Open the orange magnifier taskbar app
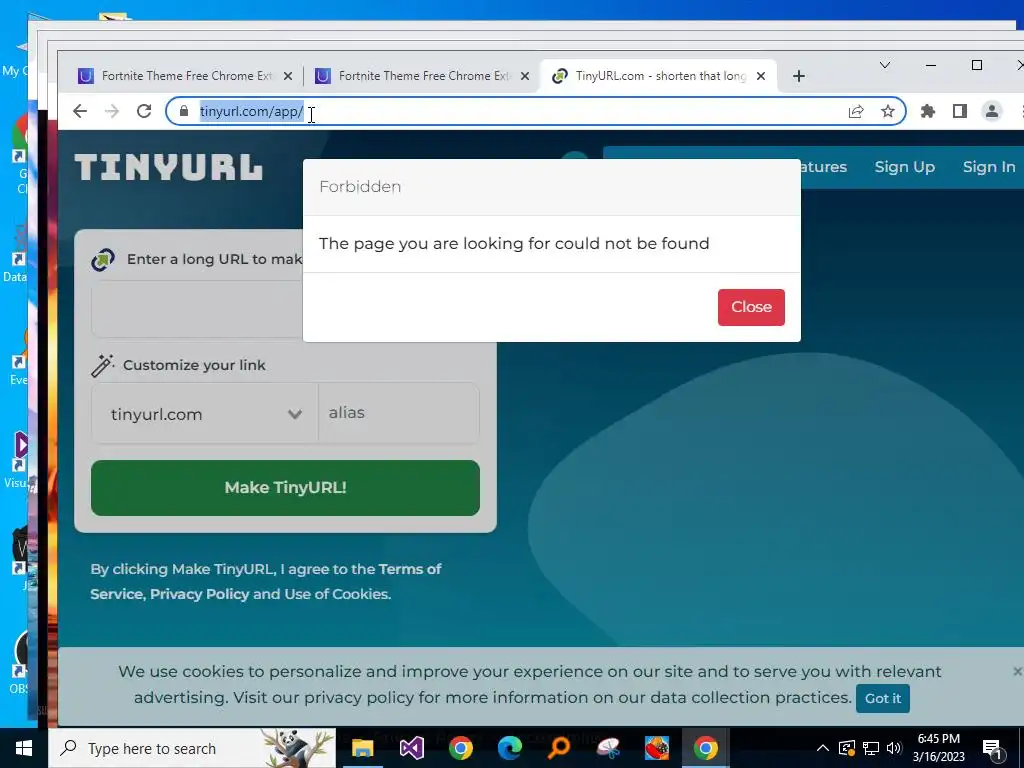 (559, 748)
